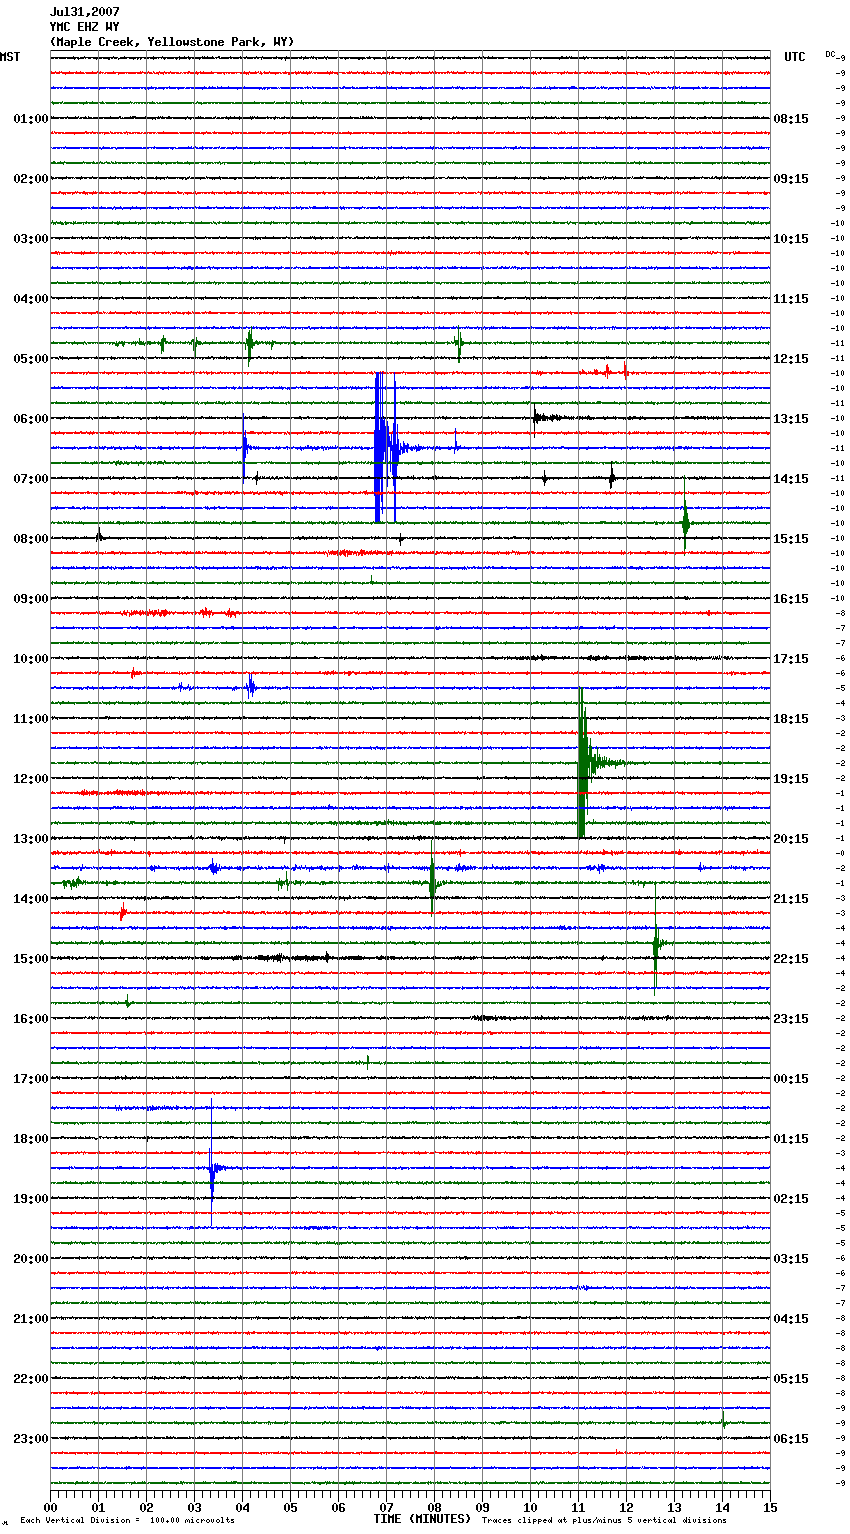Viewport: 850px width, 1534px height.
Task: Select the 01:00 MST row label
Action: (x=31, y=119)
